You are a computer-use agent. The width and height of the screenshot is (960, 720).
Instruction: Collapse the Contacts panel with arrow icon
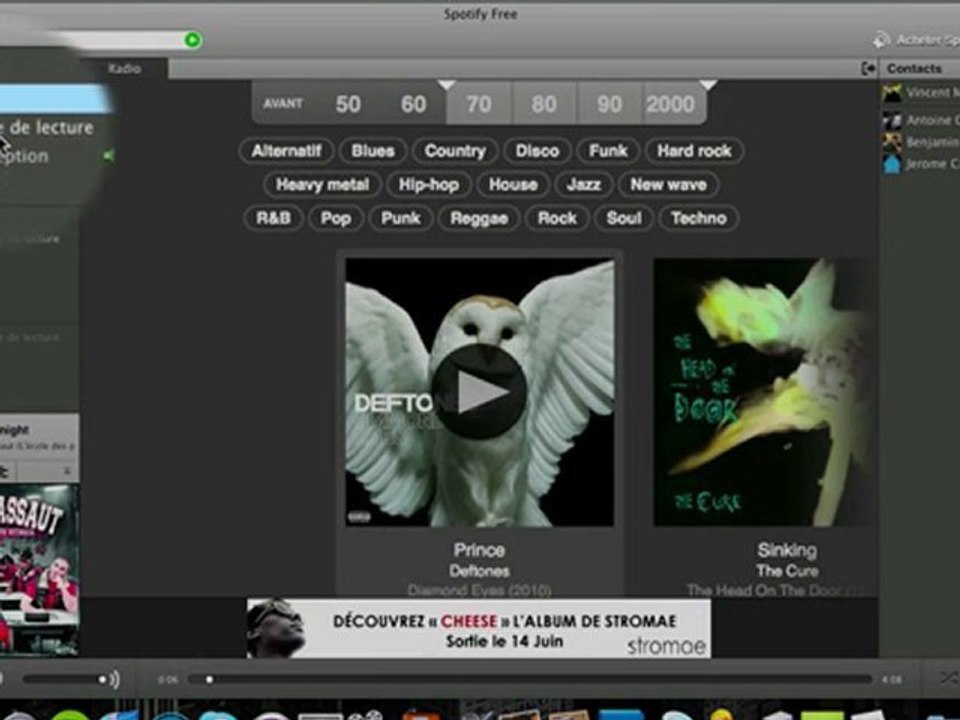(x=868, y=69)
